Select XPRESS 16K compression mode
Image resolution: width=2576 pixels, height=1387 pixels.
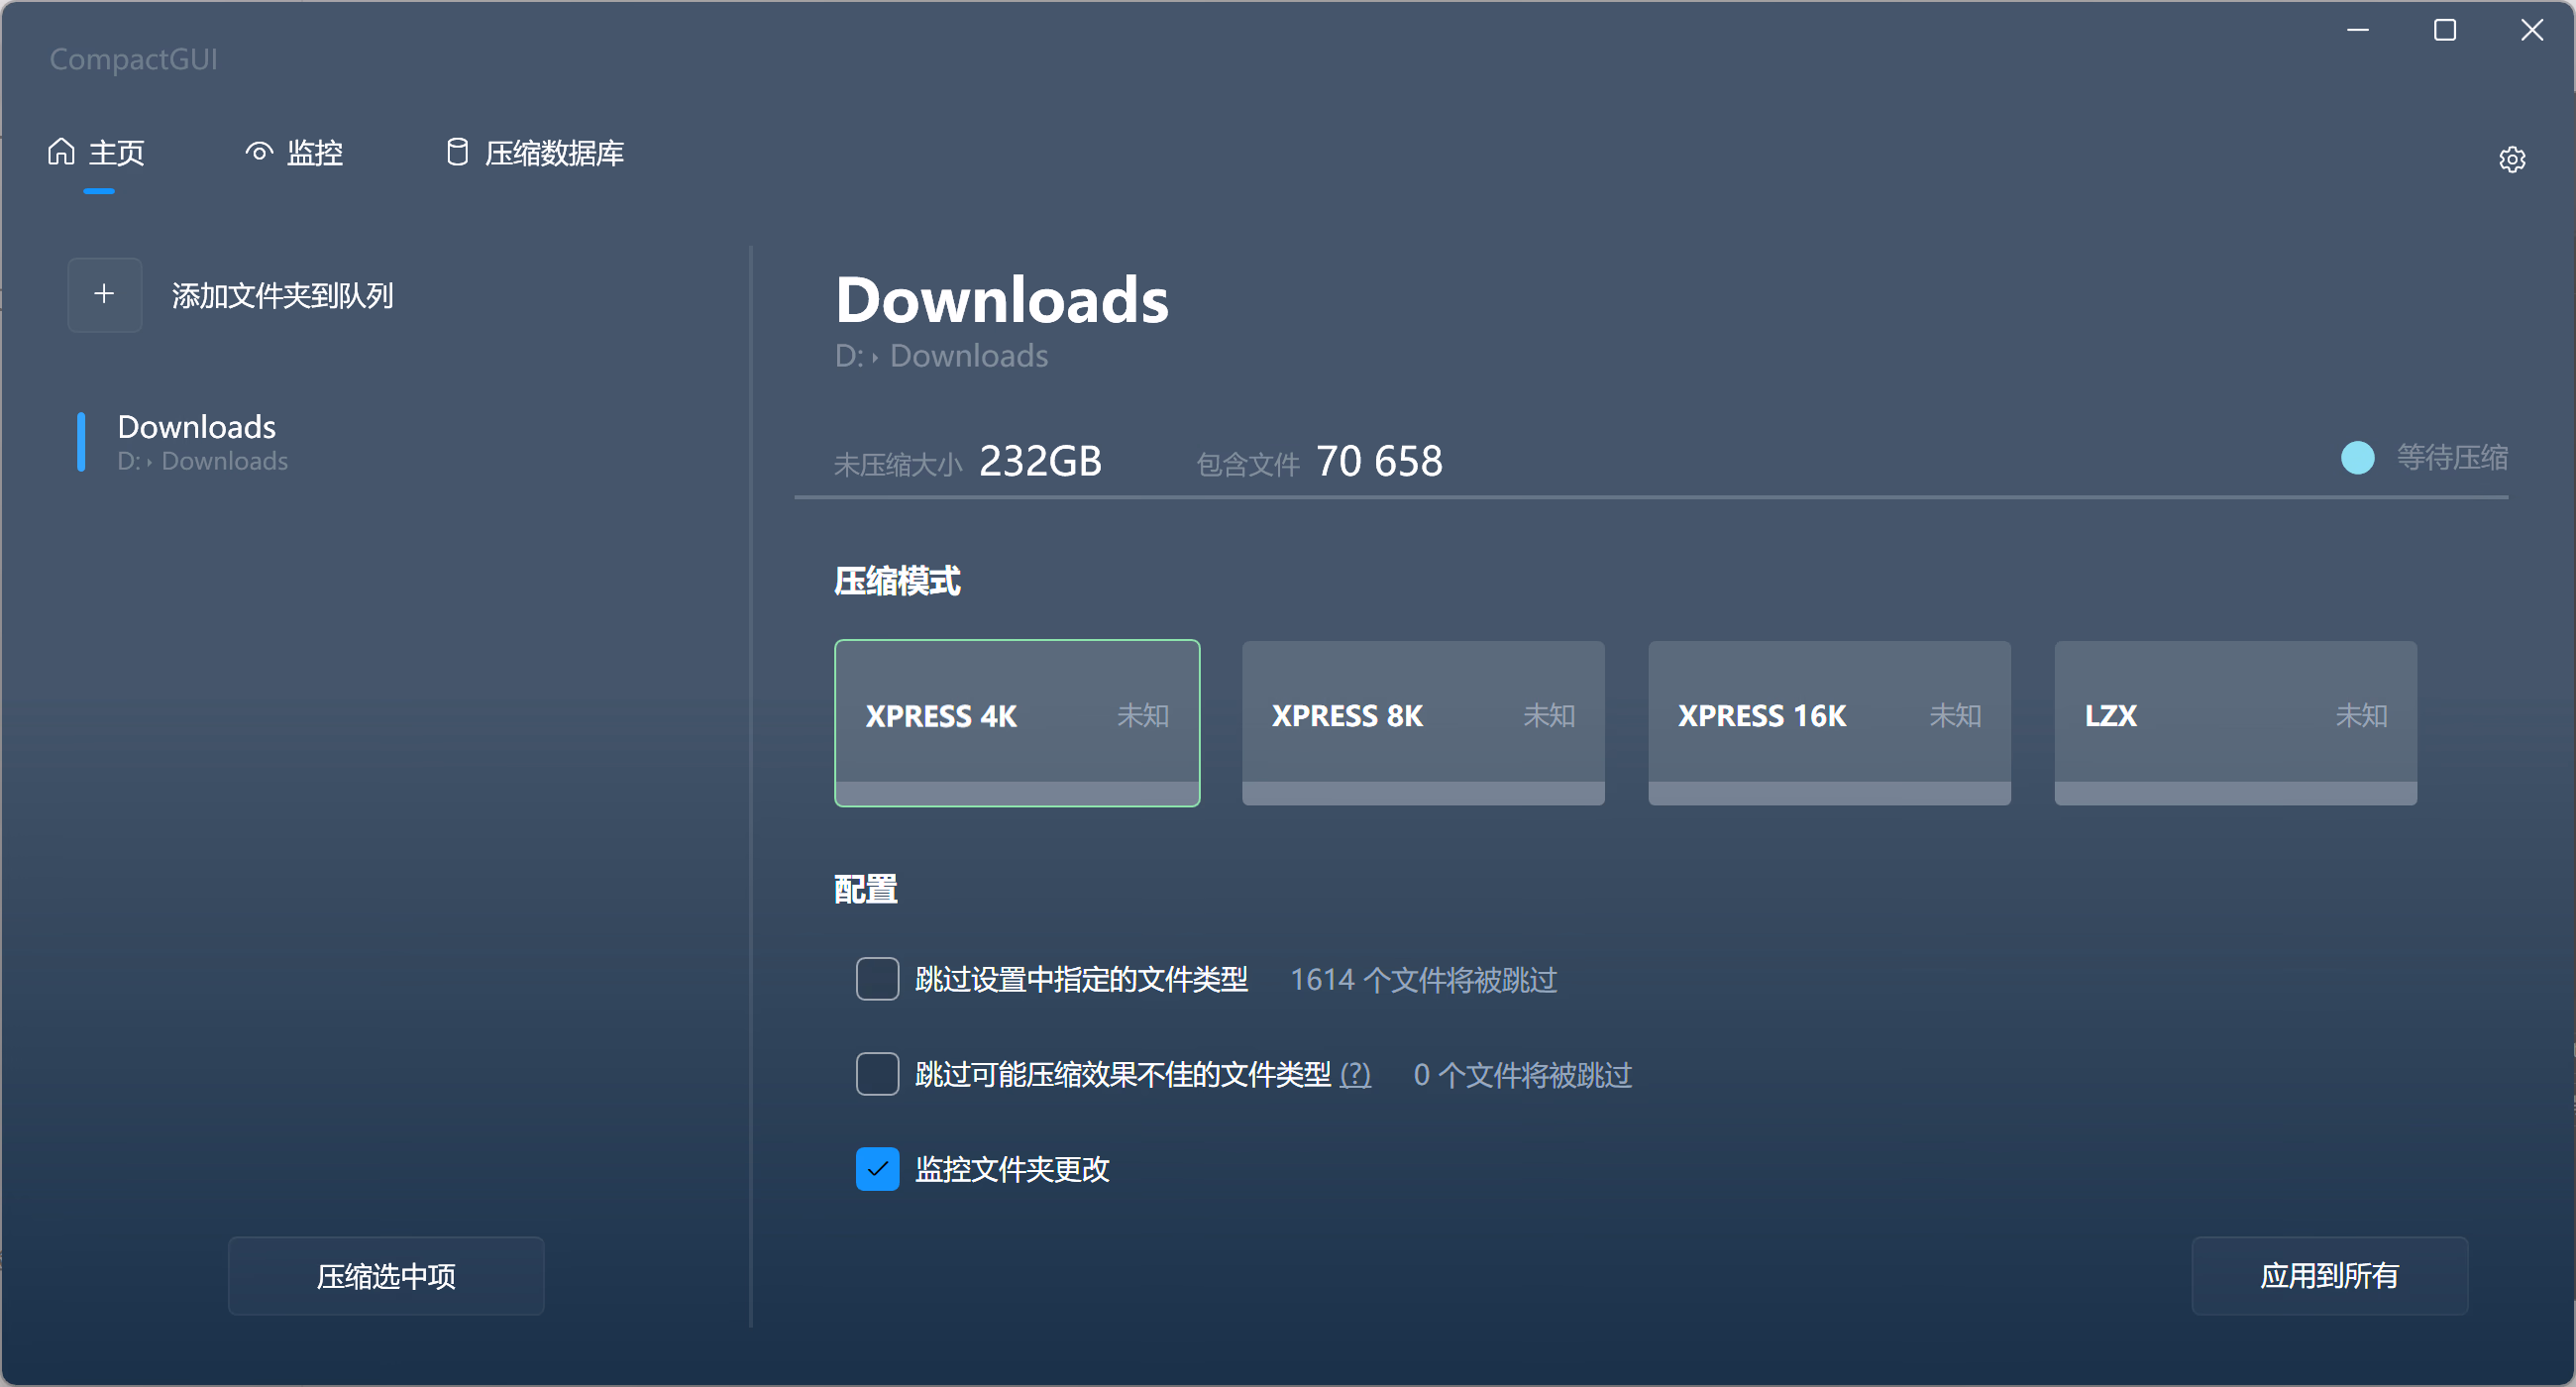(x=1829, y=723)
